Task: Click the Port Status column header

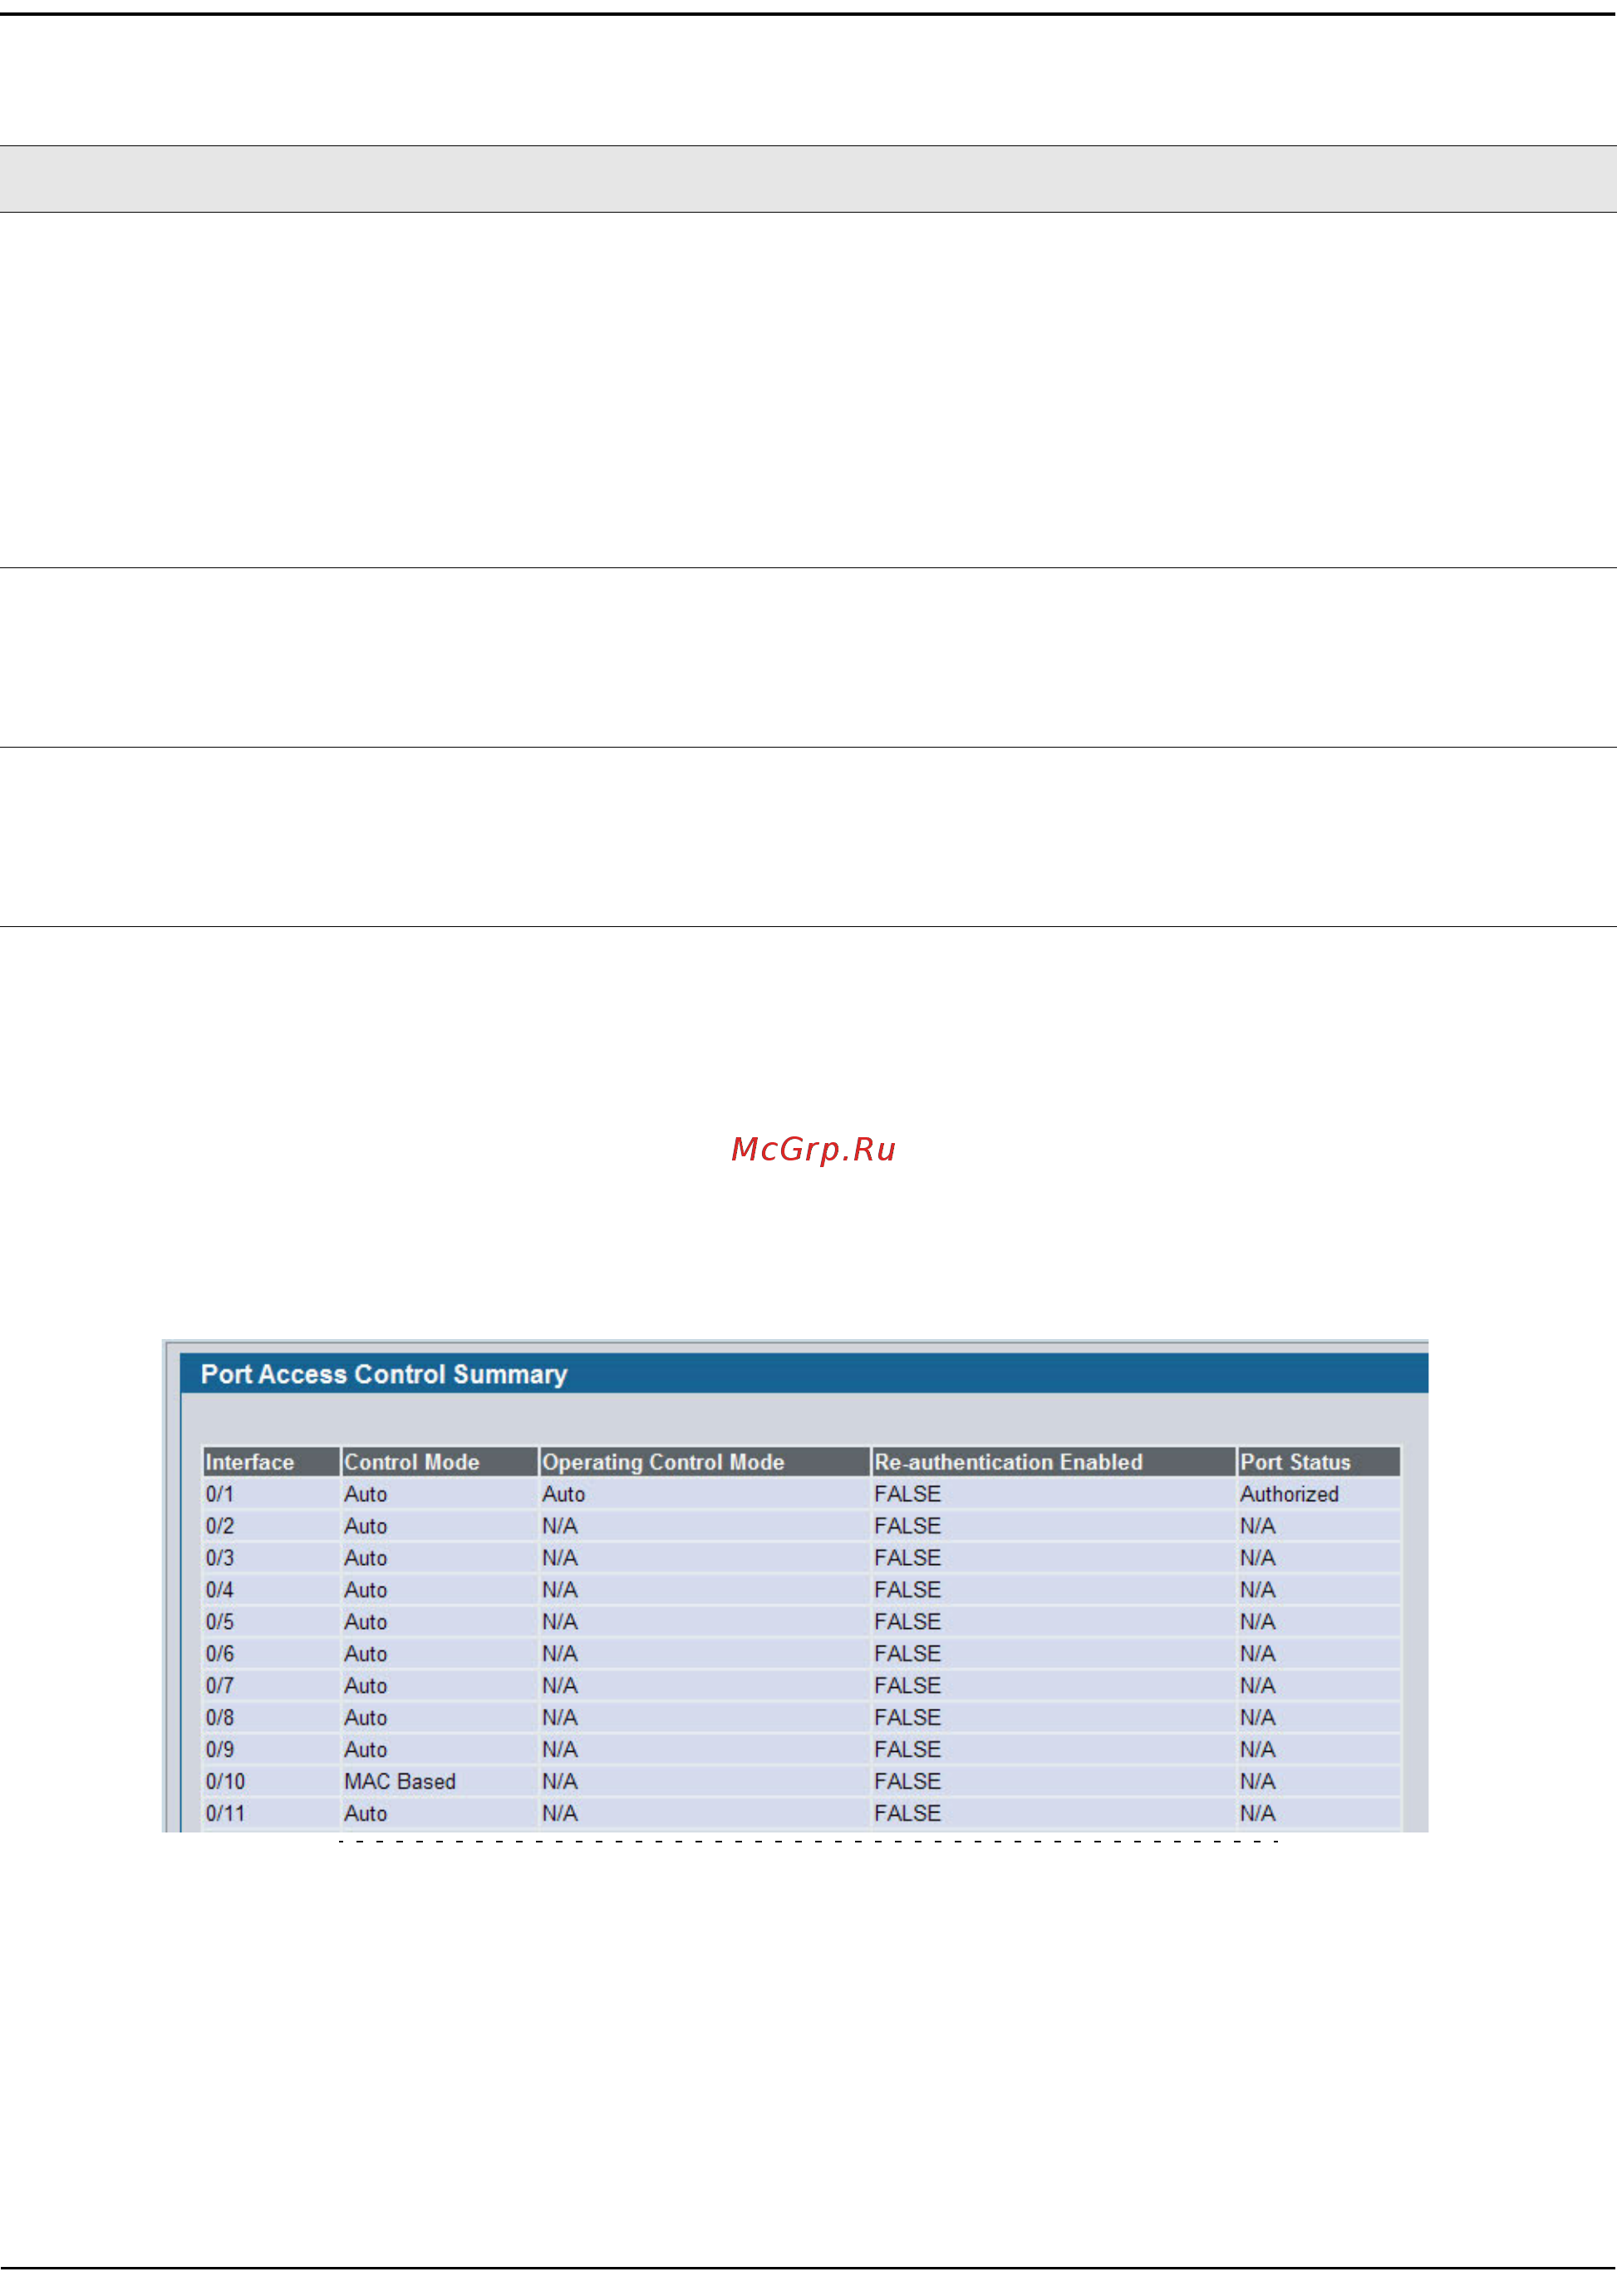Action: coord(1318,1461)
